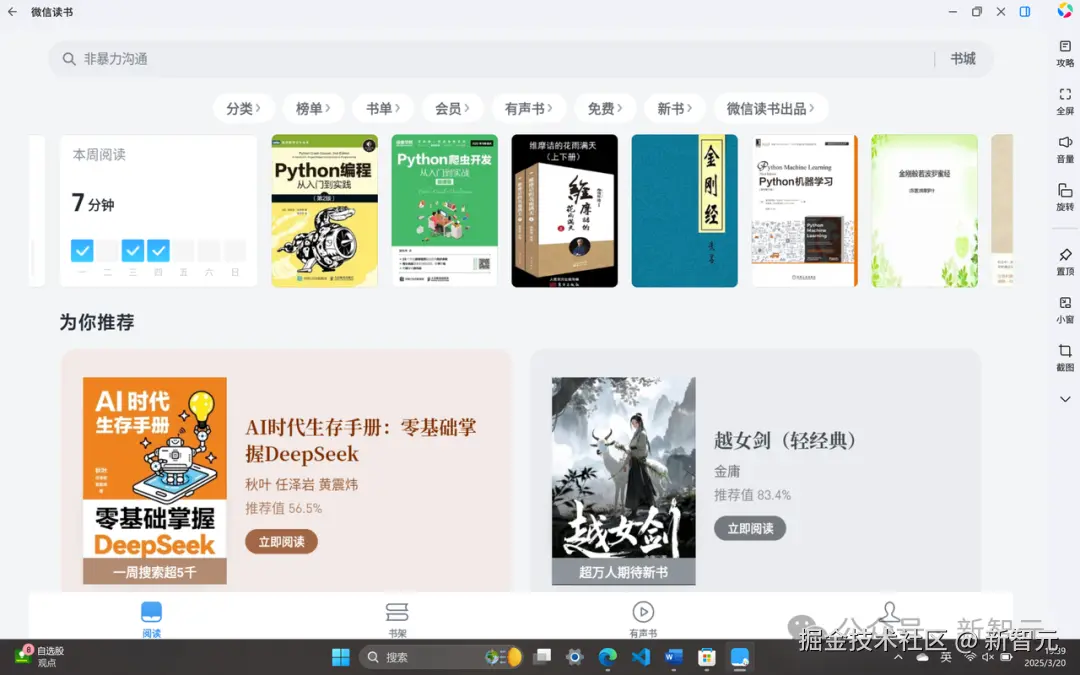Image resolution: width=1080 pixels, height=675 pixels.
Task: Click 立即阅读 for AI时代生存手册
Action: [x=282, y=542]
